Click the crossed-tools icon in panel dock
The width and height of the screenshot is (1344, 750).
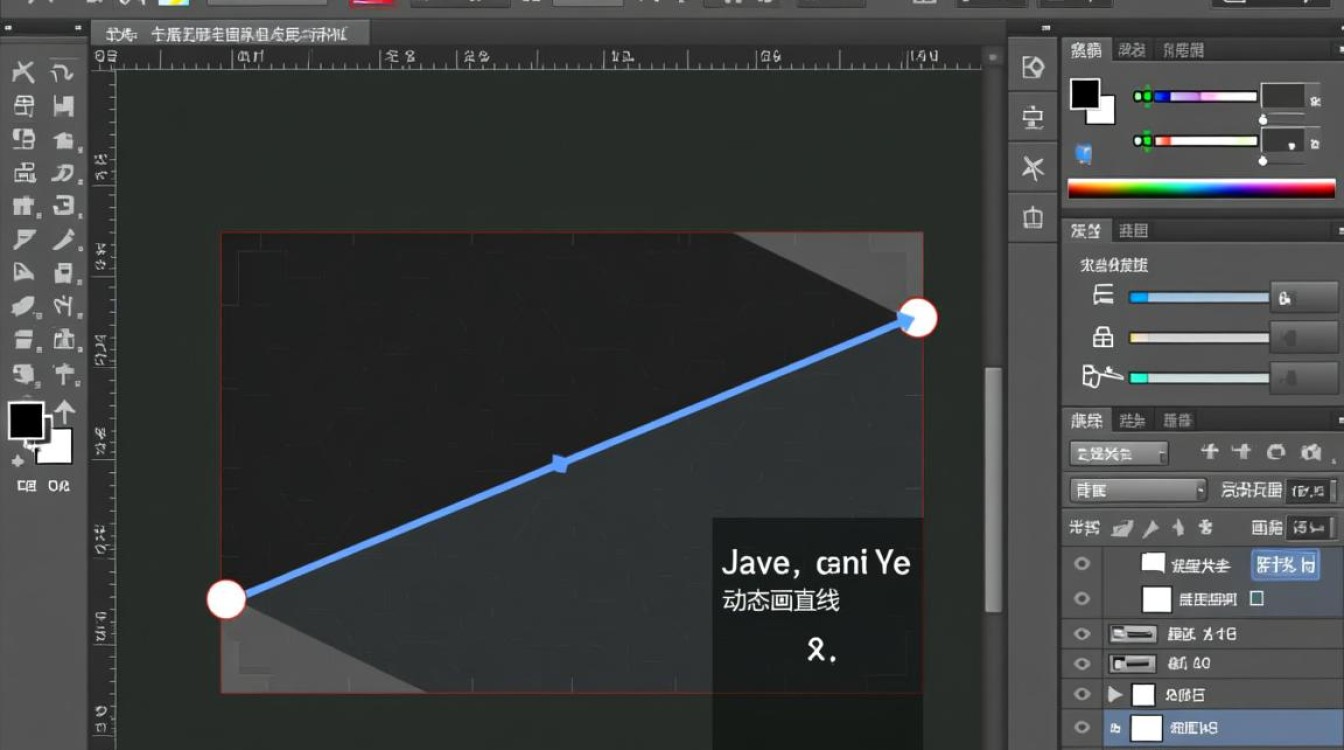1033,168
